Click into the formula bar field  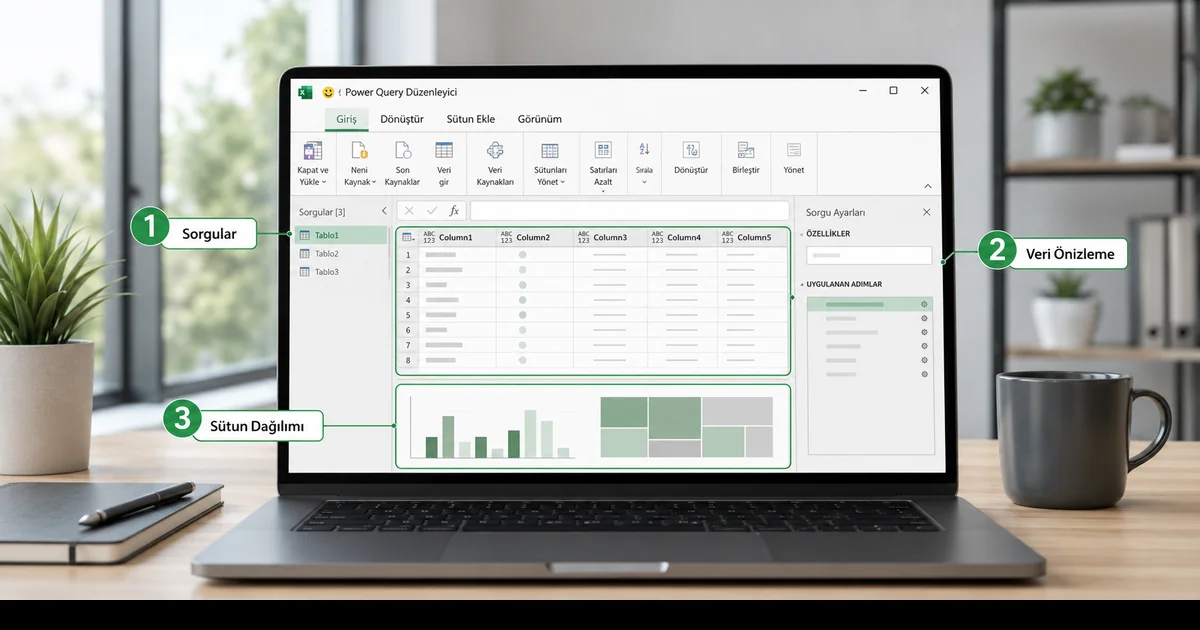click(x=628, y=211)
